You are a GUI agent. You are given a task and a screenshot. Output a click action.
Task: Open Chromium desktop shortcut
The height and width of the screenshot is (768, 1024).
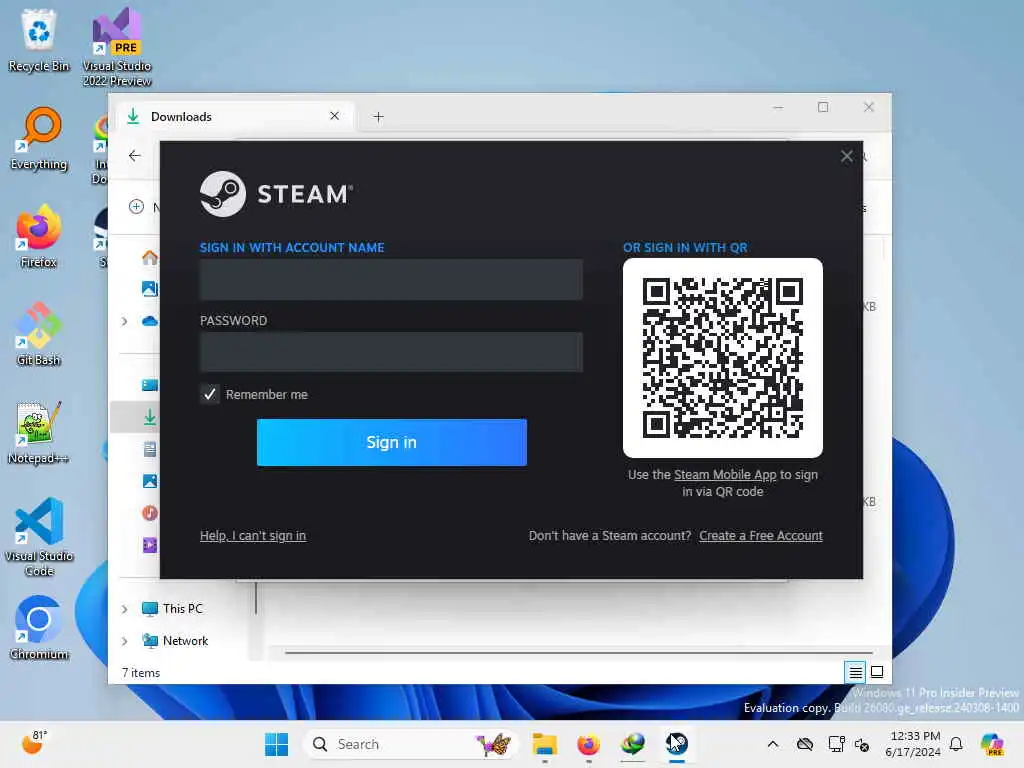tap(39, 628)
